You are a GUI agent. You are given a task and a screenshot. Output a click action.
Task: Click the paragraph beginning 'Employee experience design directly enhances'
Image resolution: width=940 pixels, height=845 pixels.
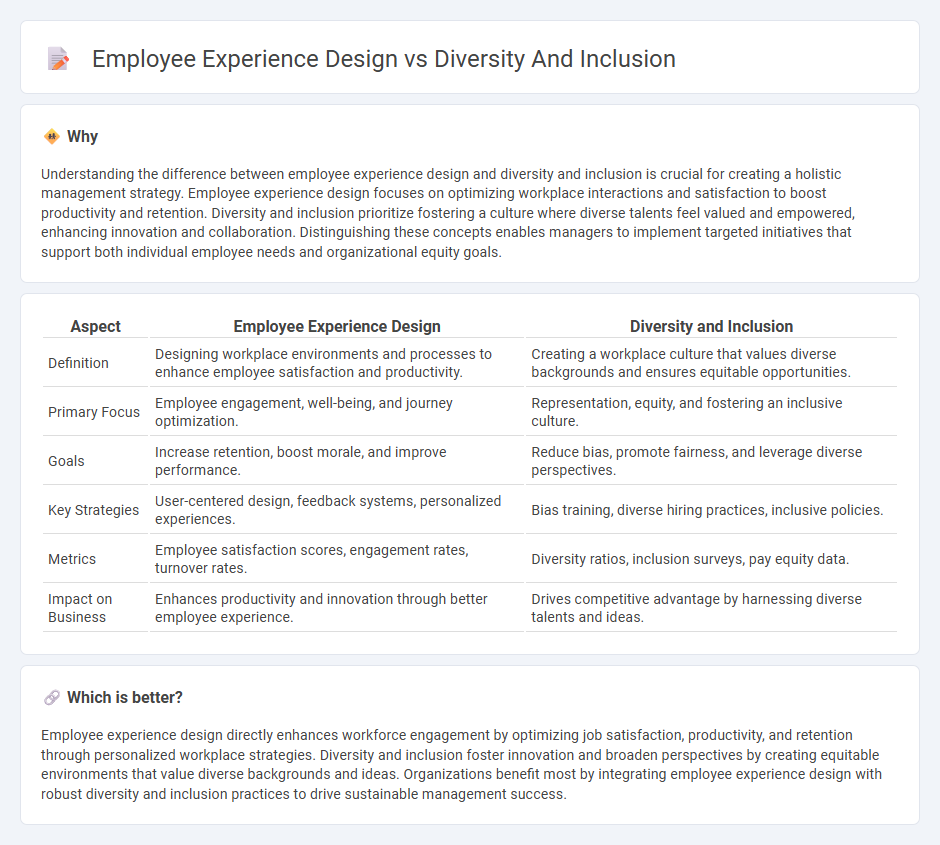[462, 764]
